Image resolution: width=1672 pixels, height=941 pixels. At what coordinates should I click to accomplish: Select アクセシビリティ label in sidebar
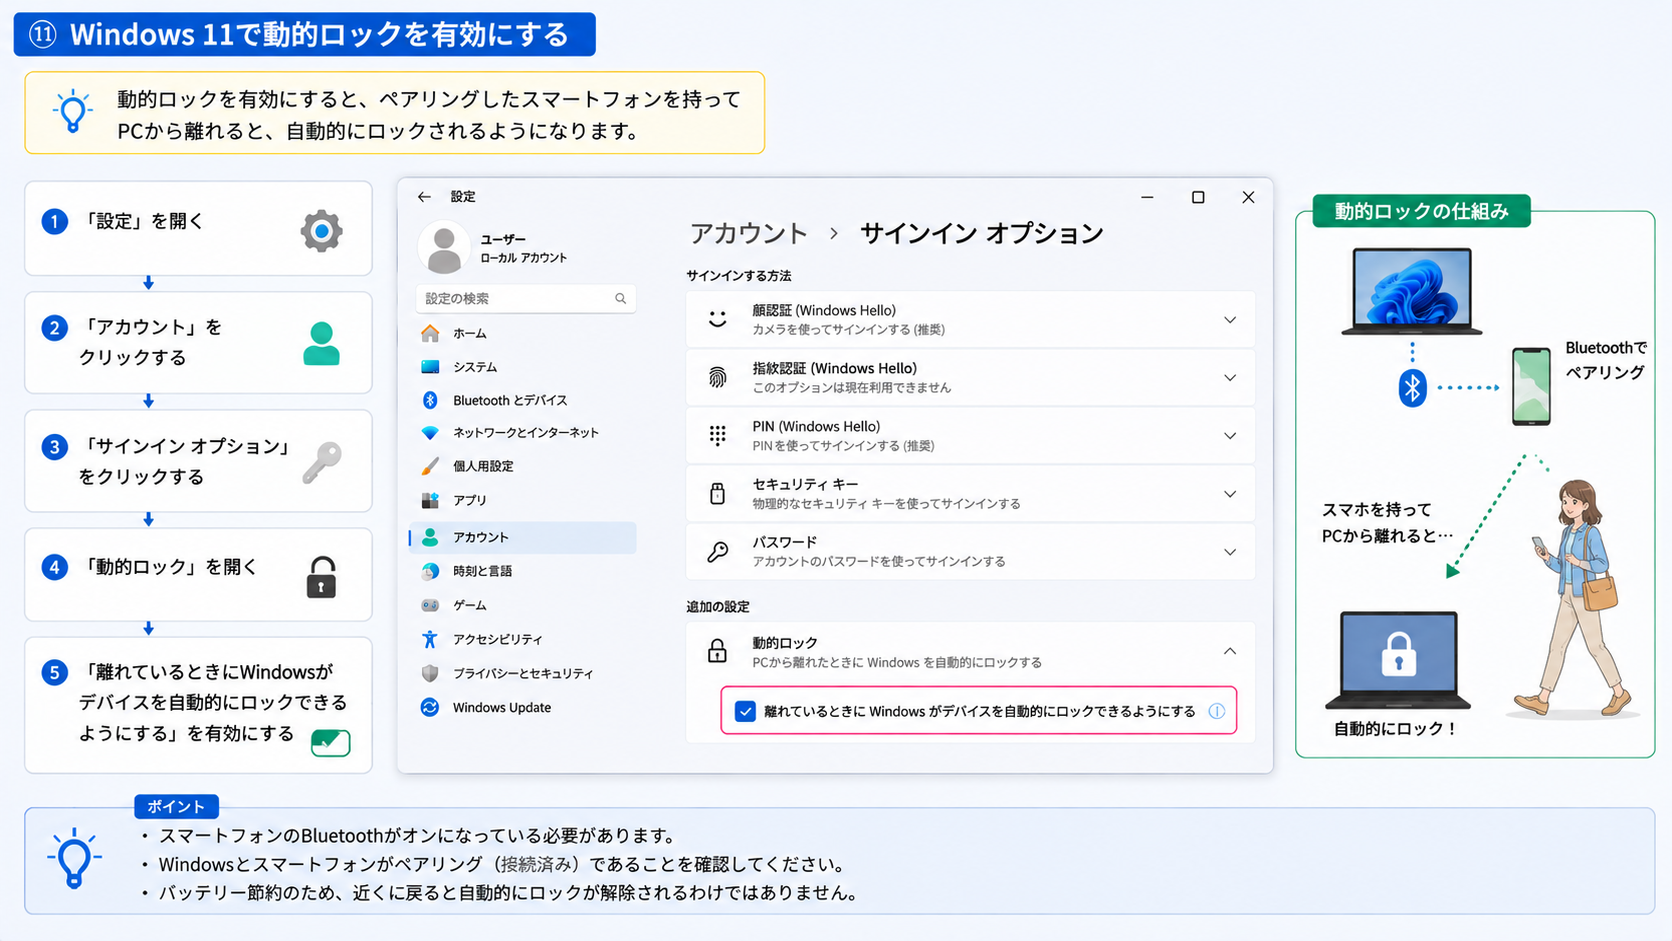click(498, 639)
